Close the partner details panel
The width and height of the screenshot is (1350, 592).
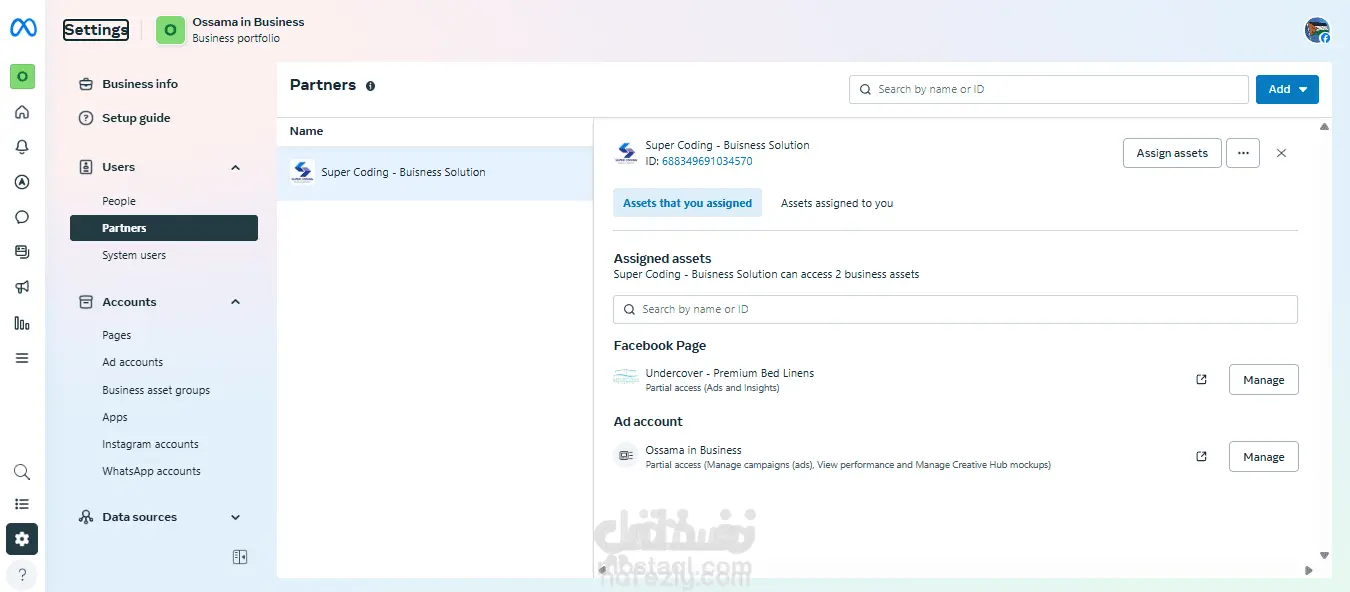(x=1281, y=153)
